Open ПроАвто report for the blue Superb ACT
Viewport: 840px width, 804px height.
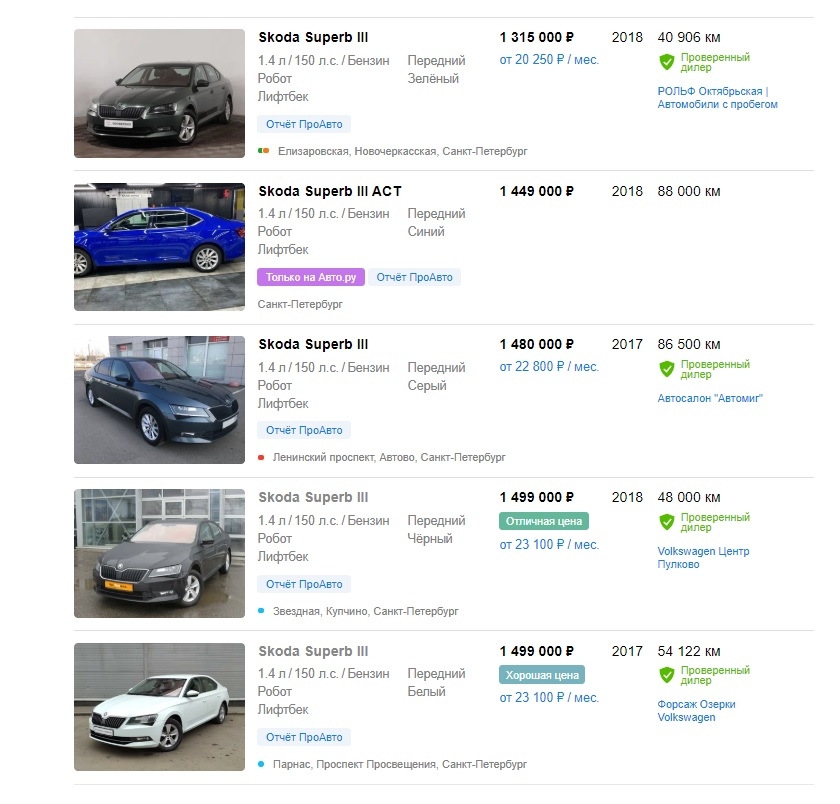[414, 277]
